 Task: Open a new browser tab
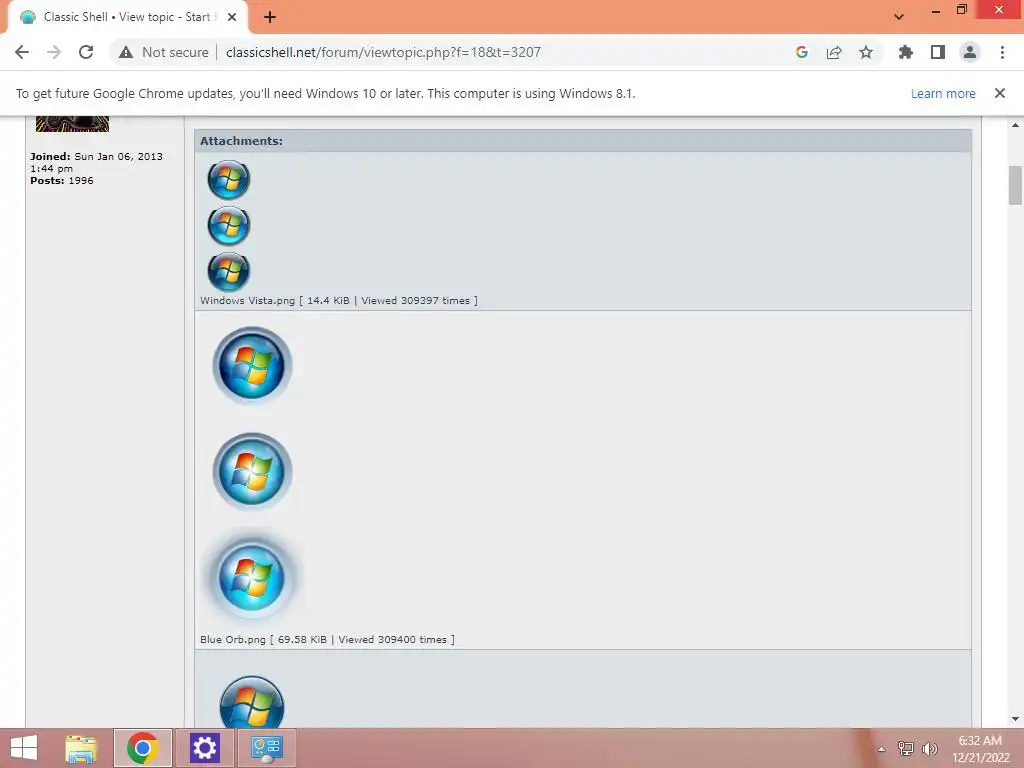pos(270,17)
